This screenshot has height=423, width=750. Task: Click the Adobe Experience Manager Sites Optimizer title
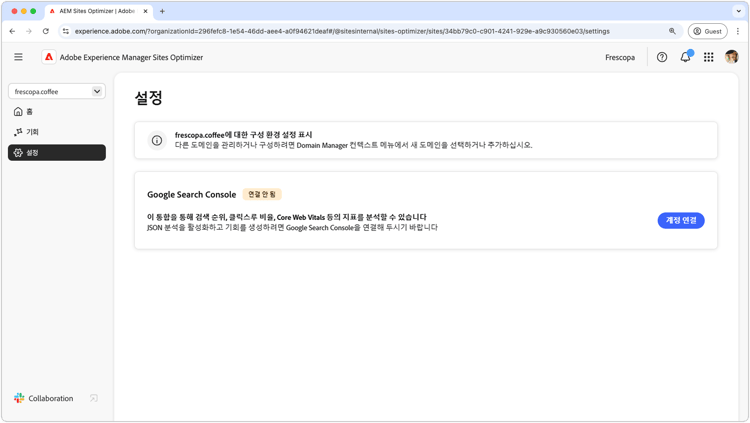131,57
